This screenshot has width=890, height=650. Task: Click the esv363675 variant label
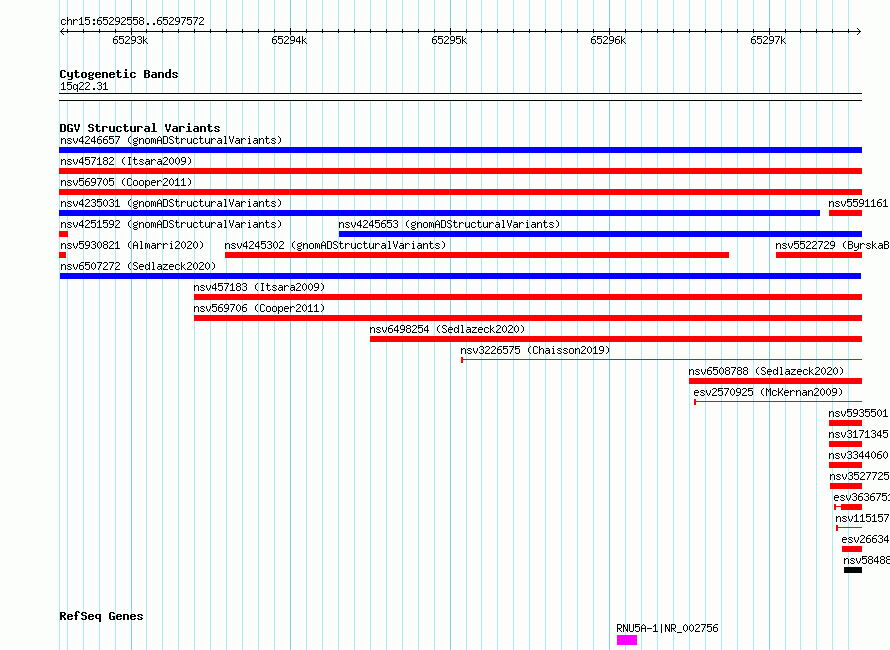(861, 497)
